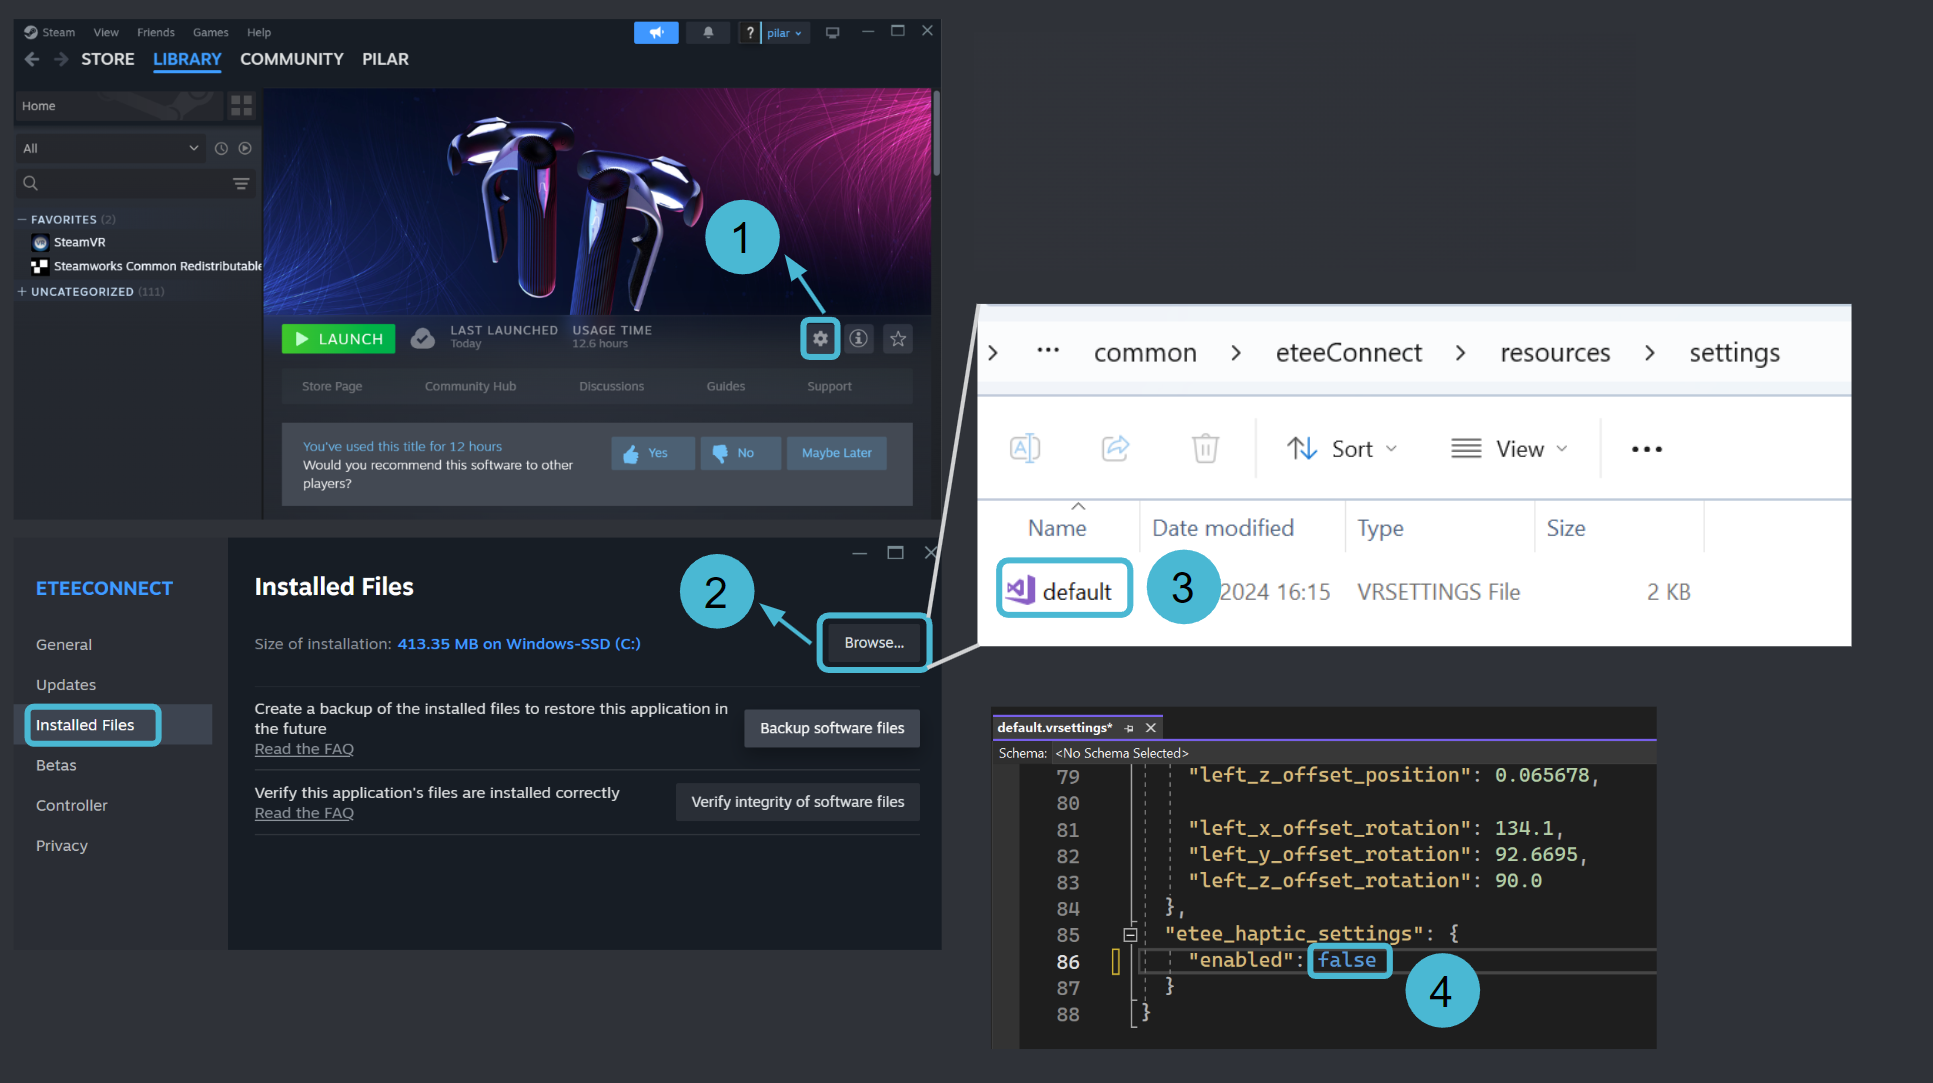The height and width of the screenshot is (1083, 1933).
Task: Collapse etee_haptic_settings code fold marker
Action: pyautogui.click(x=1130, y=935)
